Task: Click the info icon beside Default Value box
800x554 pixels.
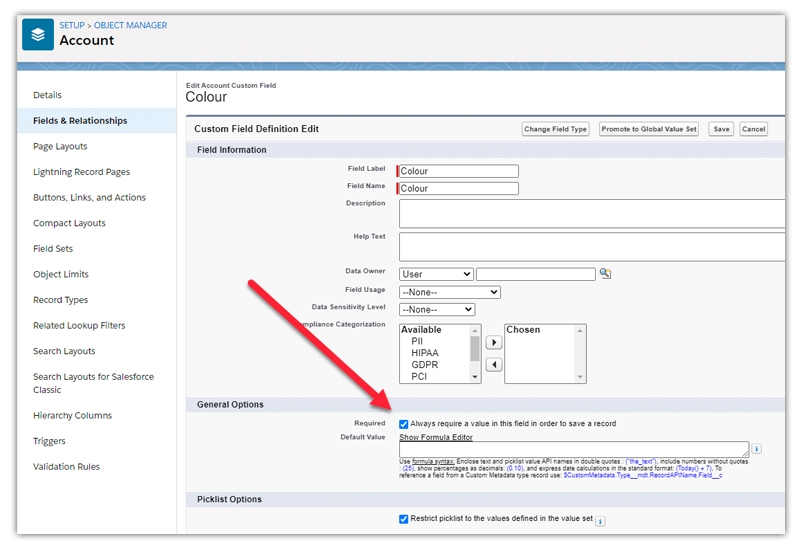Action: [757, 448]
